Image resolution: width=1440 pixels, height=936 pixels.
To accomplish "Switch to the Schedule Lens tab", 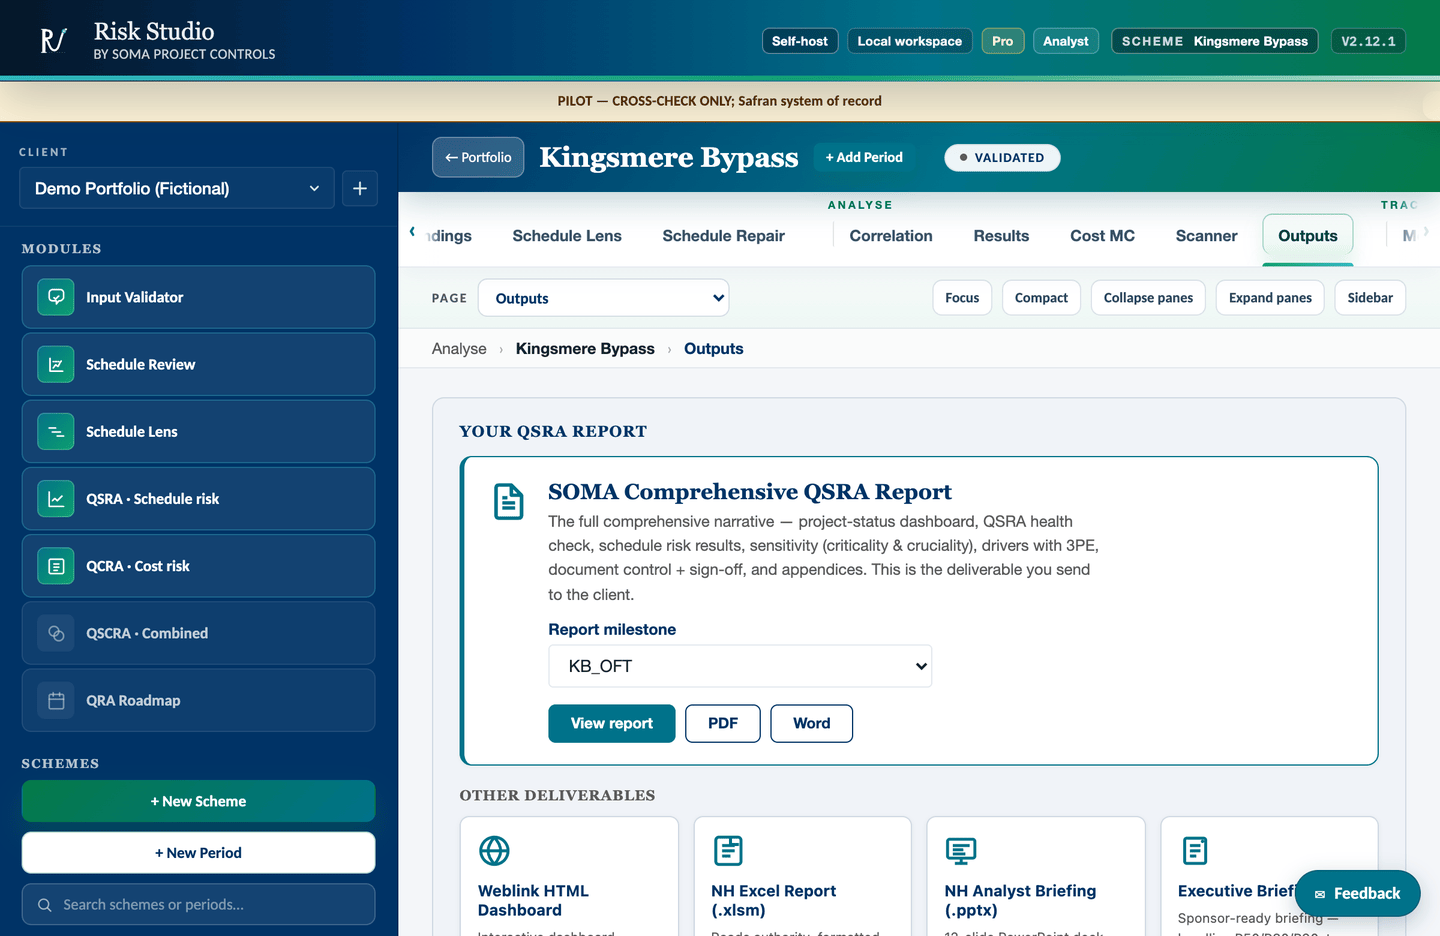I will 567,236.
